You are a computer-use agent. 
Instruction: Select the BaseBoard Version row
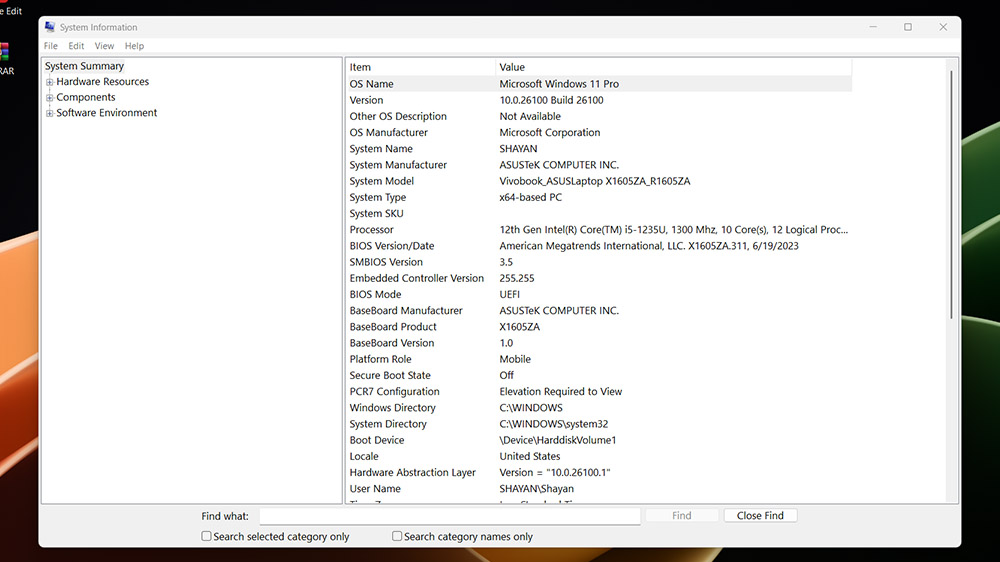click(x=599, y=343)
